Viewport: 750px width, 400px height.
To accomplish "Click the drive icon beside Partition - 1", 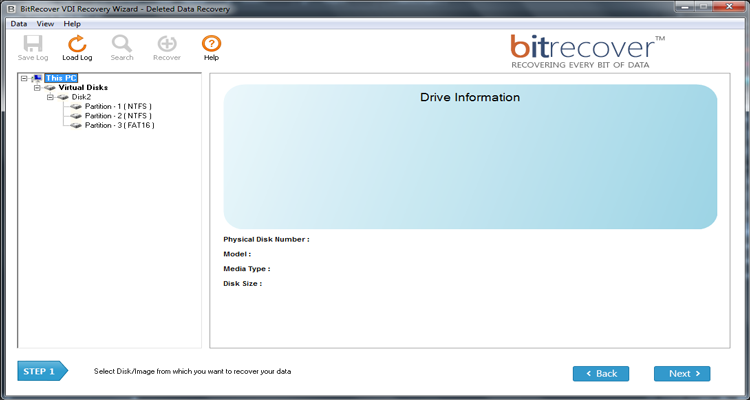I will pos(76,106).
